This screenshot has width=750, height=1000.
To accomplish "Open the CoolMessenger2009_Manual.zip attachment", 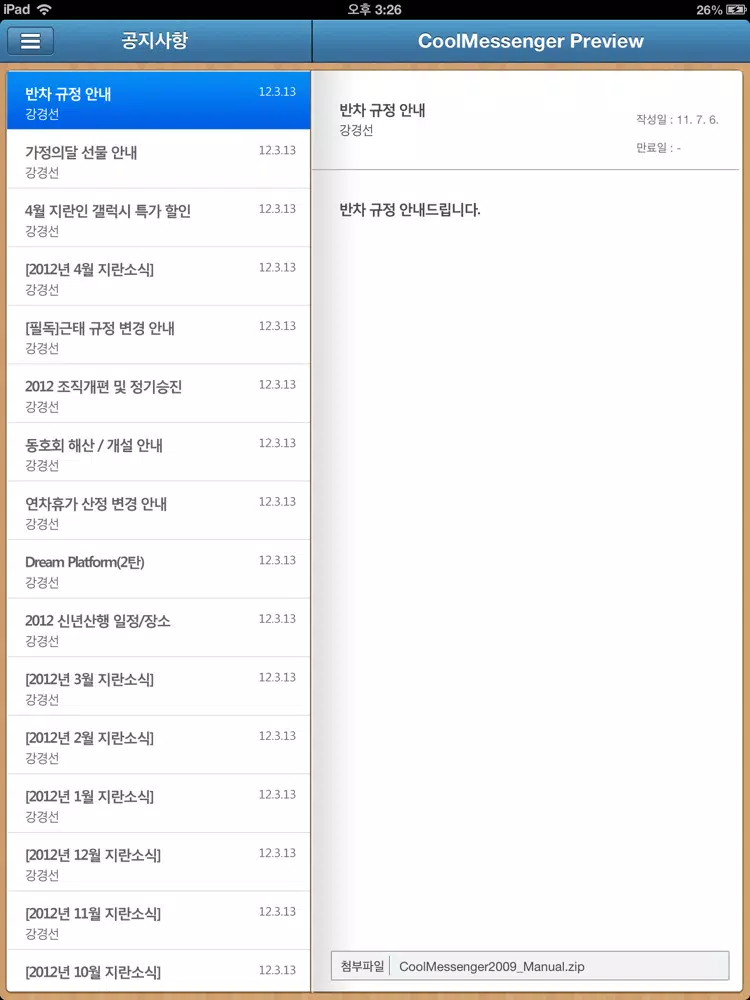I will point(492,967).
